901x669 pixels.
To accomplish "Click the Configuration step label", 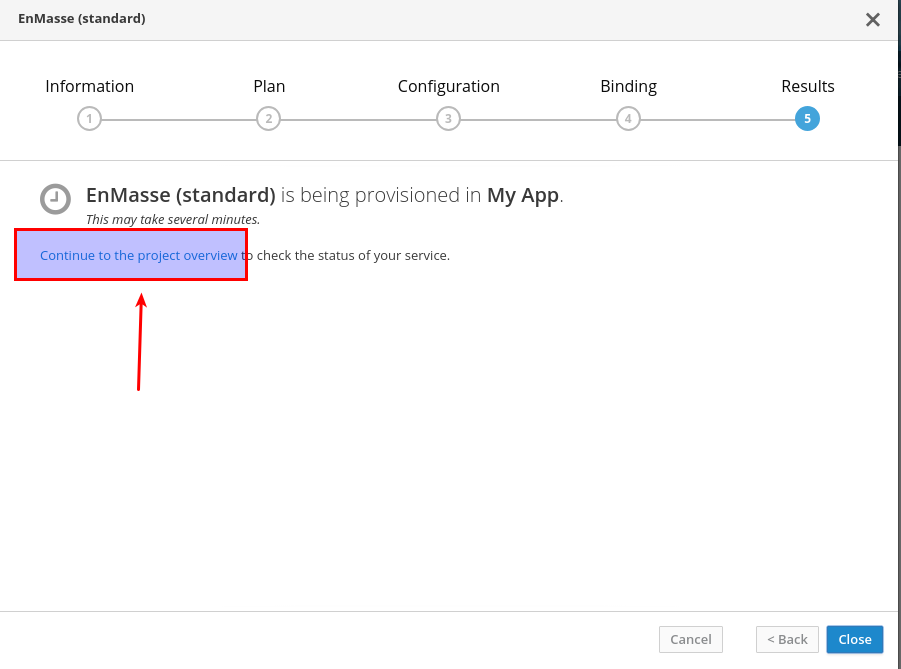I will tap(449, 86).
